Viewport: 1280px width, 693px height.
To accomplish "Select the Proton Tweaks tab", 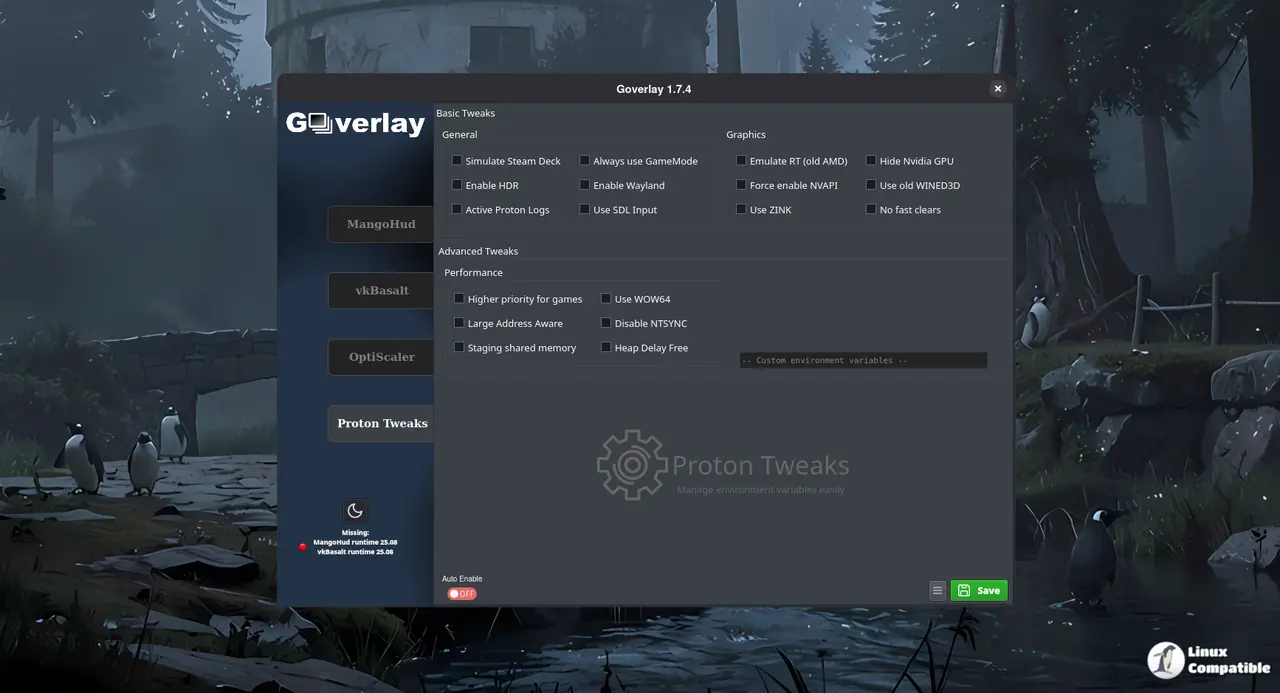I will (x=381, y=423).
